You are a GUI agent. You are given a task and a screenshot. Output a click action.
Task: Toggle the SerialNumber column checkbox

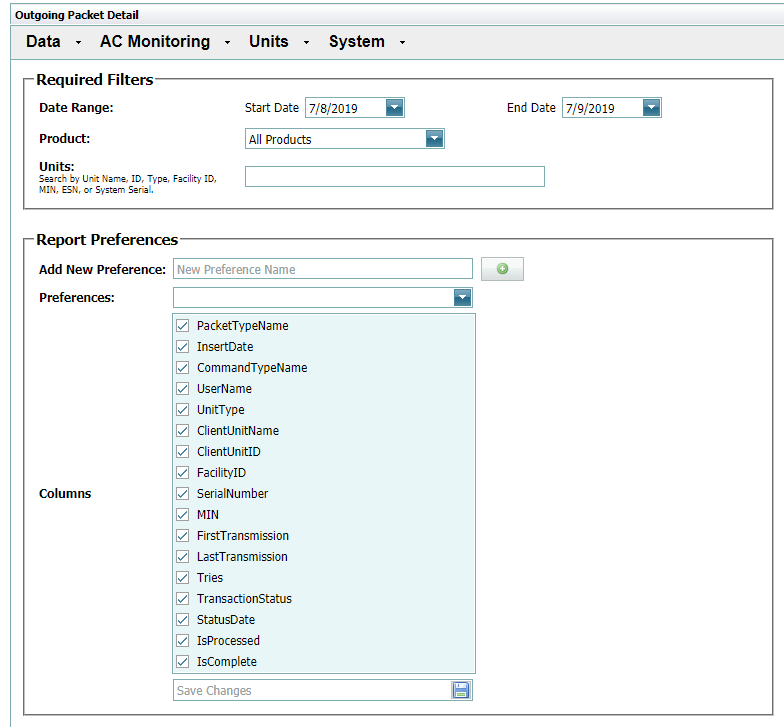pyautogui.click(x=182, y=494)
